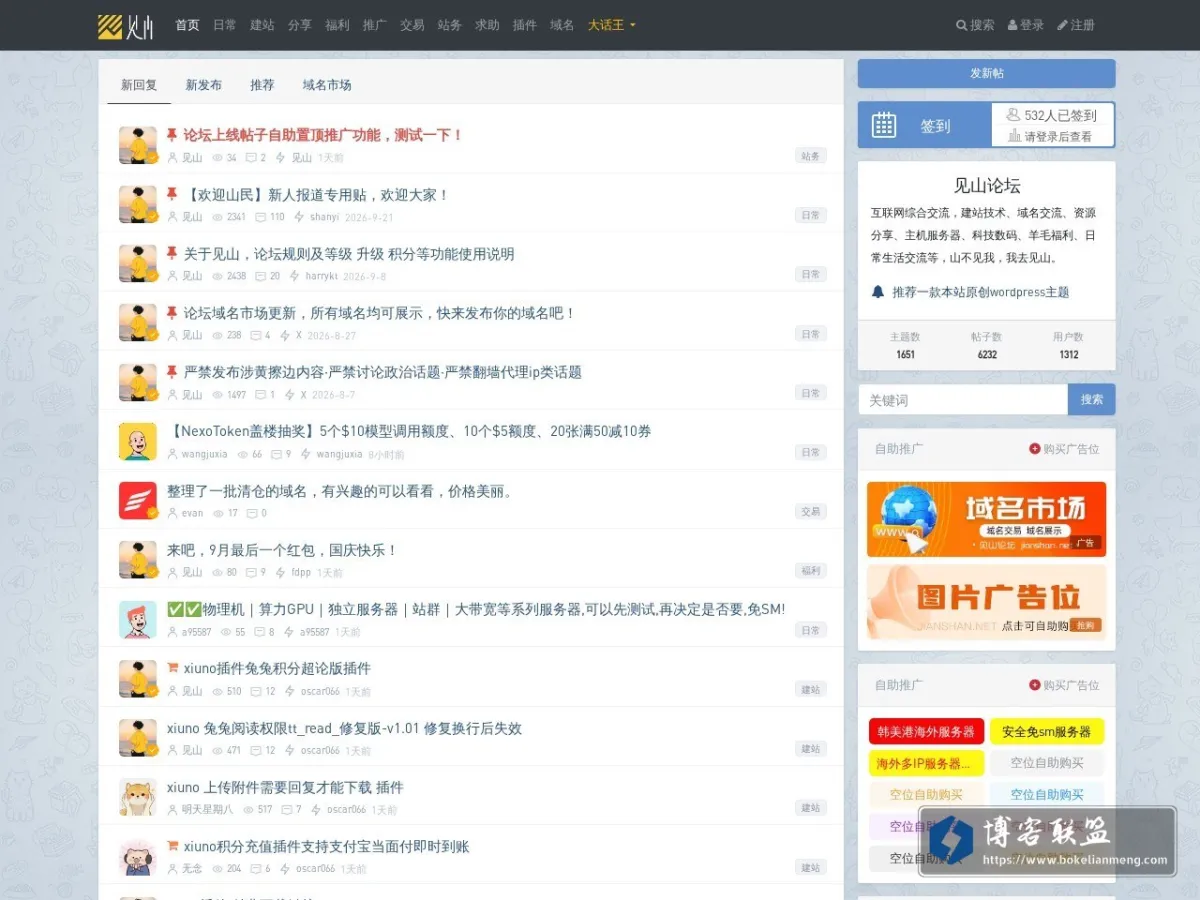Click 明天星期八's avatar icon
1200x900 pixels.
tap(138, 797)
